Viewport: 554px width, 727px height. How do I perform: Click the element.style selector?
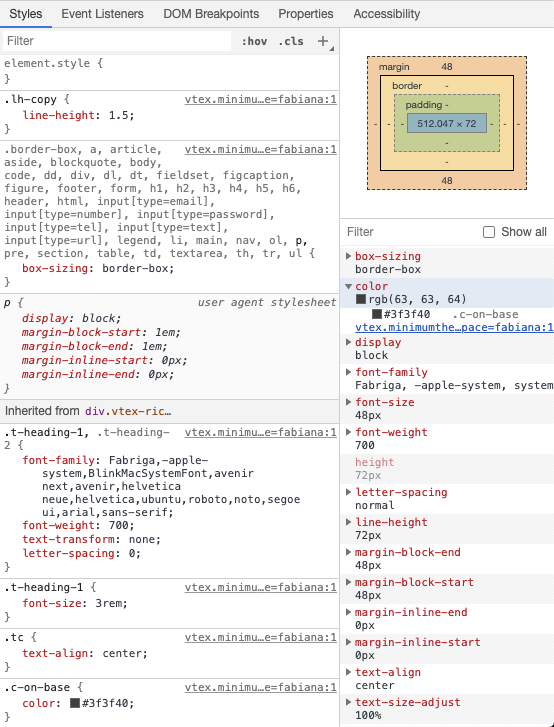click(x=47, y=64)
